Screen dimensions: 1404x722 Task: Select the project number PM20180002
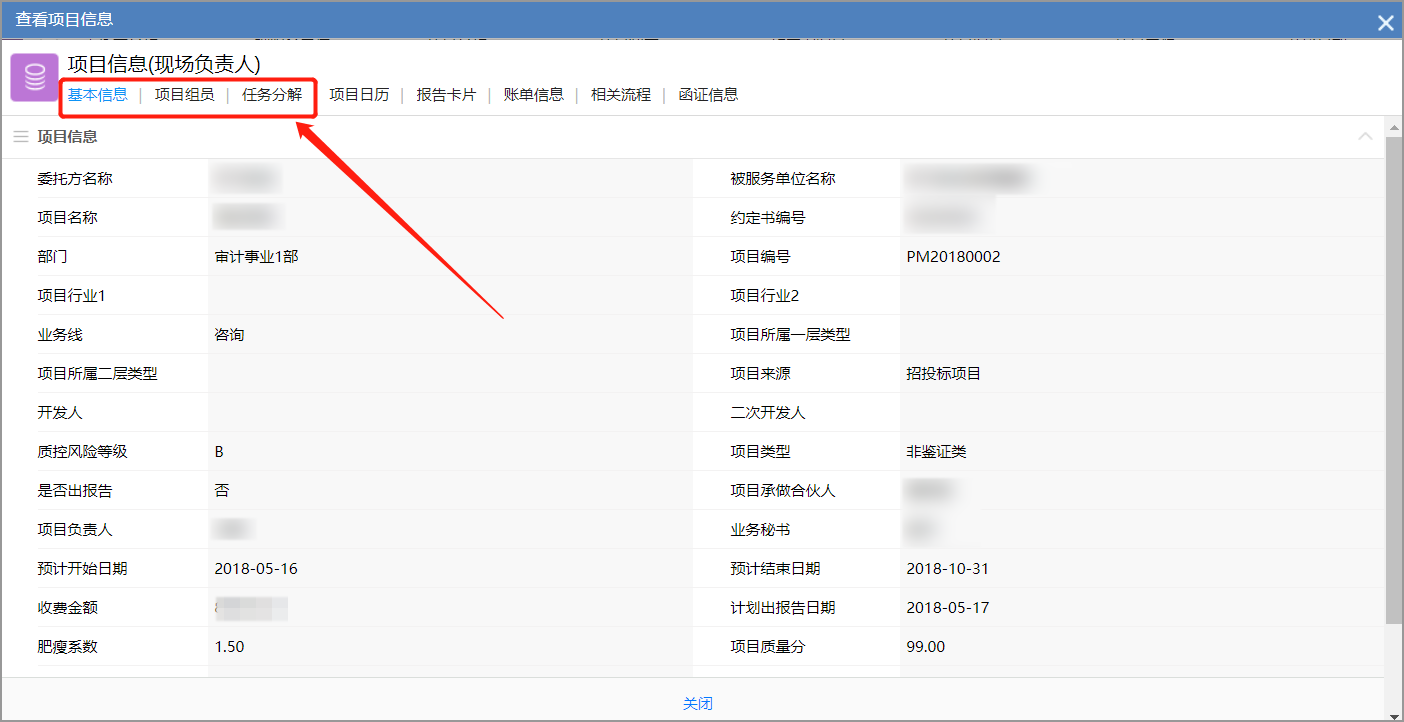pos(953,257)
